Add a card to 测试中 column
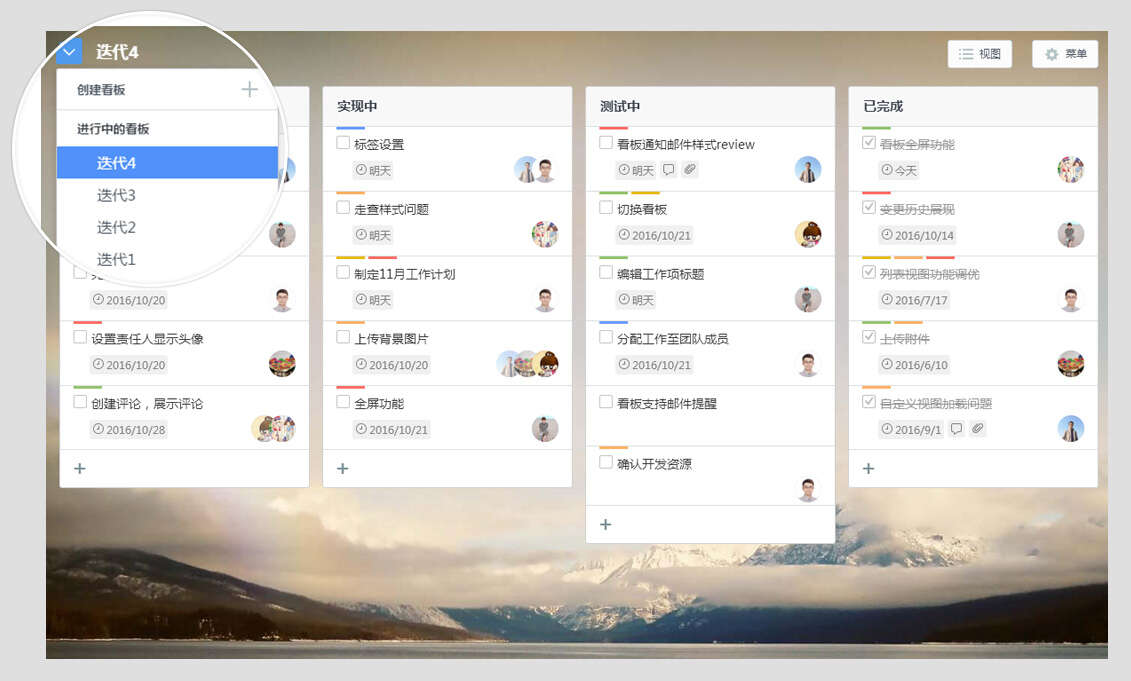Screen dimensions: 1131x681 coord(606,524)
